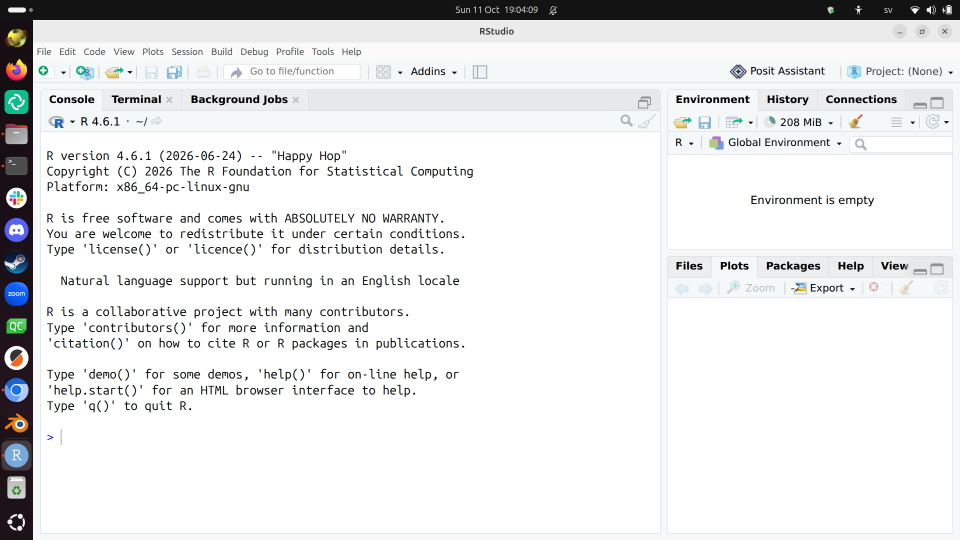Create a new file with the green plus icon

point(44,72)
